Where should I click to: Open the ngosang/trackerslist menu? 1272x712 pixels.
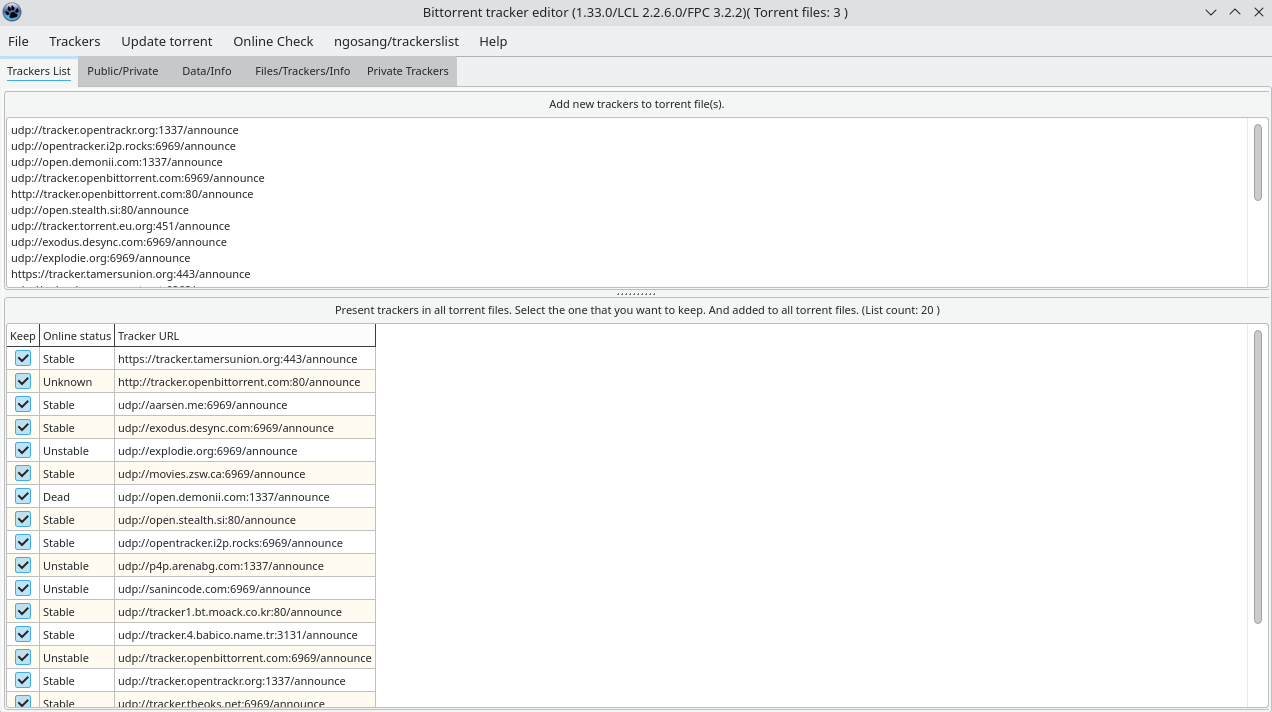[396, 41]
